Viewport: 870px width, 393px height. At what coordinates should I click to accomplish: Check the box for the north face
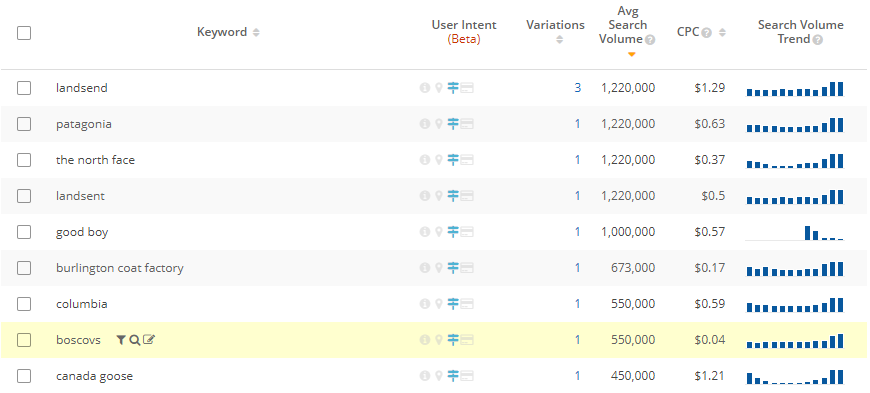coord(24,160)
